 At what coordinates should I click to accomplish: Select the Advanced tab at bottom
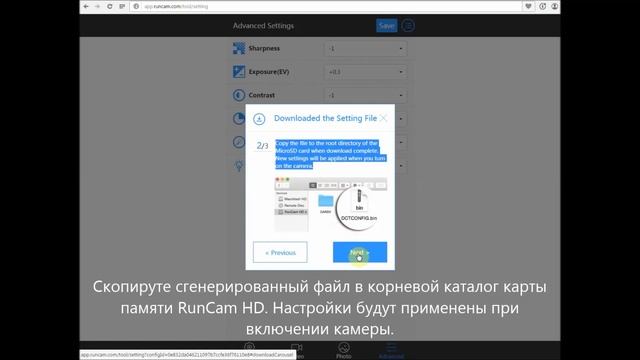tap(391, 350)
